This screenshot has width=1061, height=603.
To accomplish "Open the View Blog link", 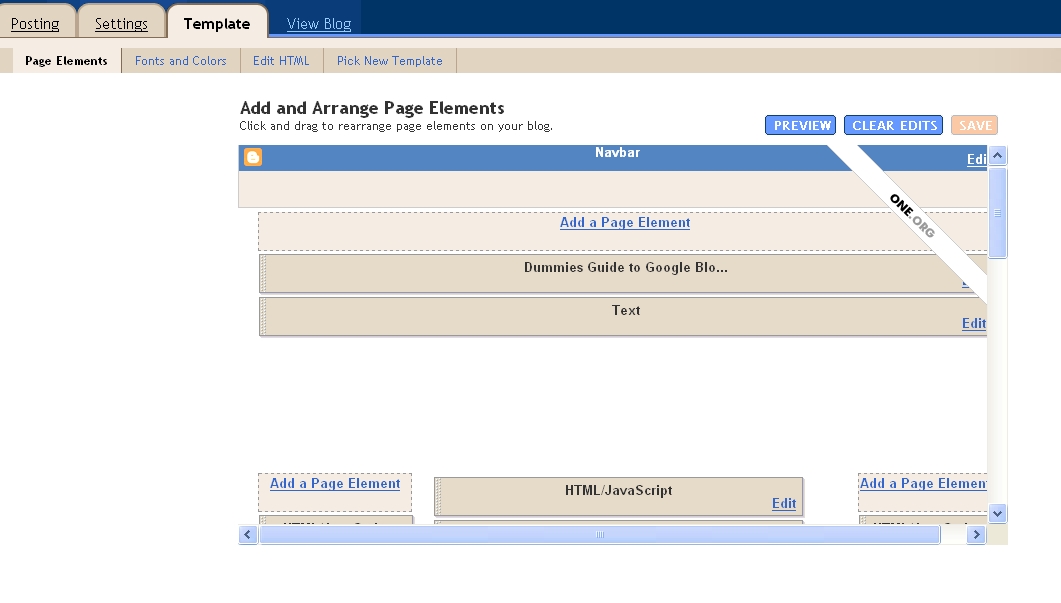I will point(319,24).
